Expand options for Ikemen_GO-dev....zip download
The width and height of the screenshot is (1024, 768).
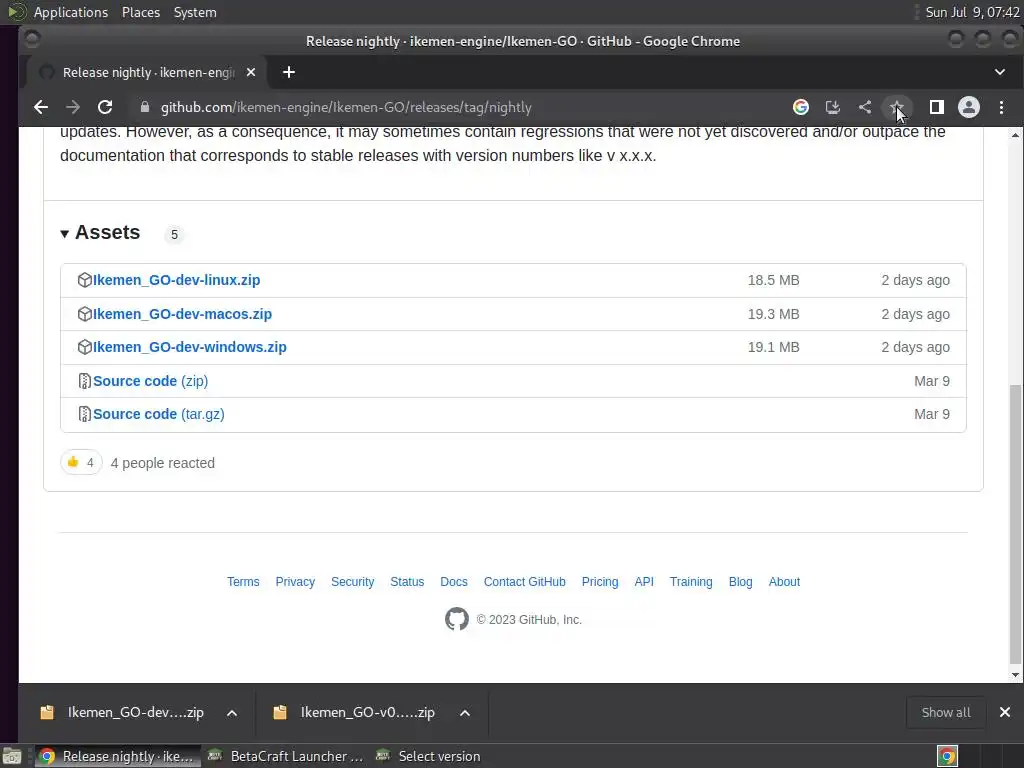click(232, 712)
